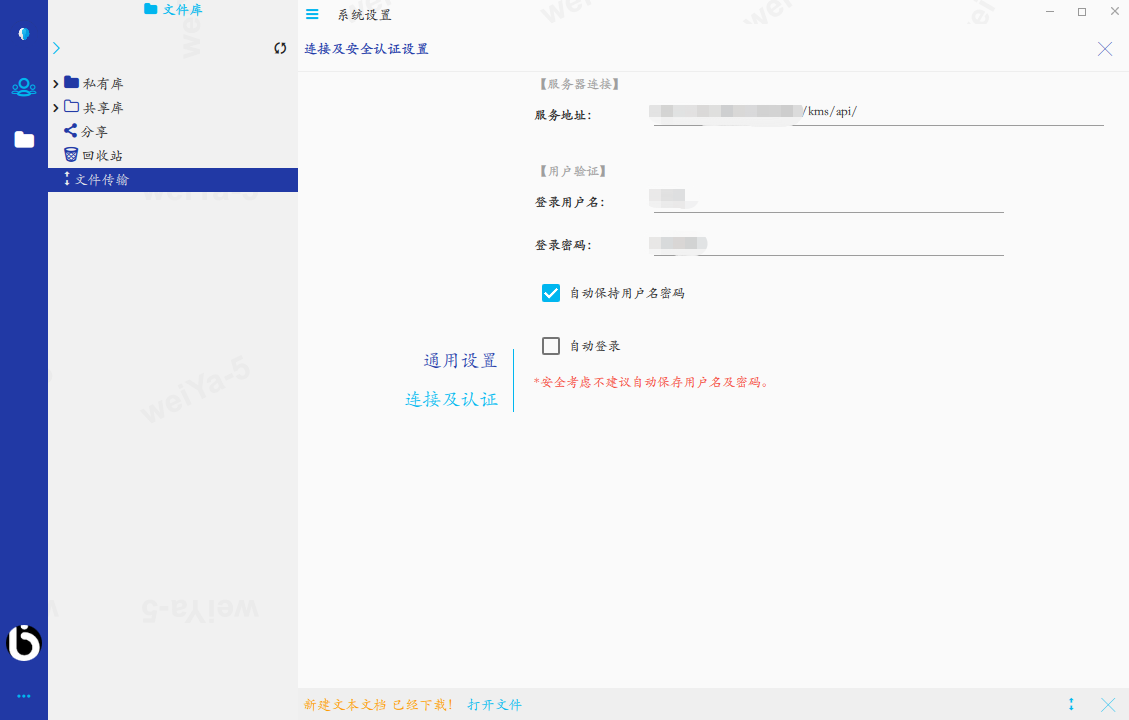The width and height of the screenshot is (1129, 720).
Task: Click the 回收站 trash bin icon
Action: pyautogui.click(x=71, y=155)
